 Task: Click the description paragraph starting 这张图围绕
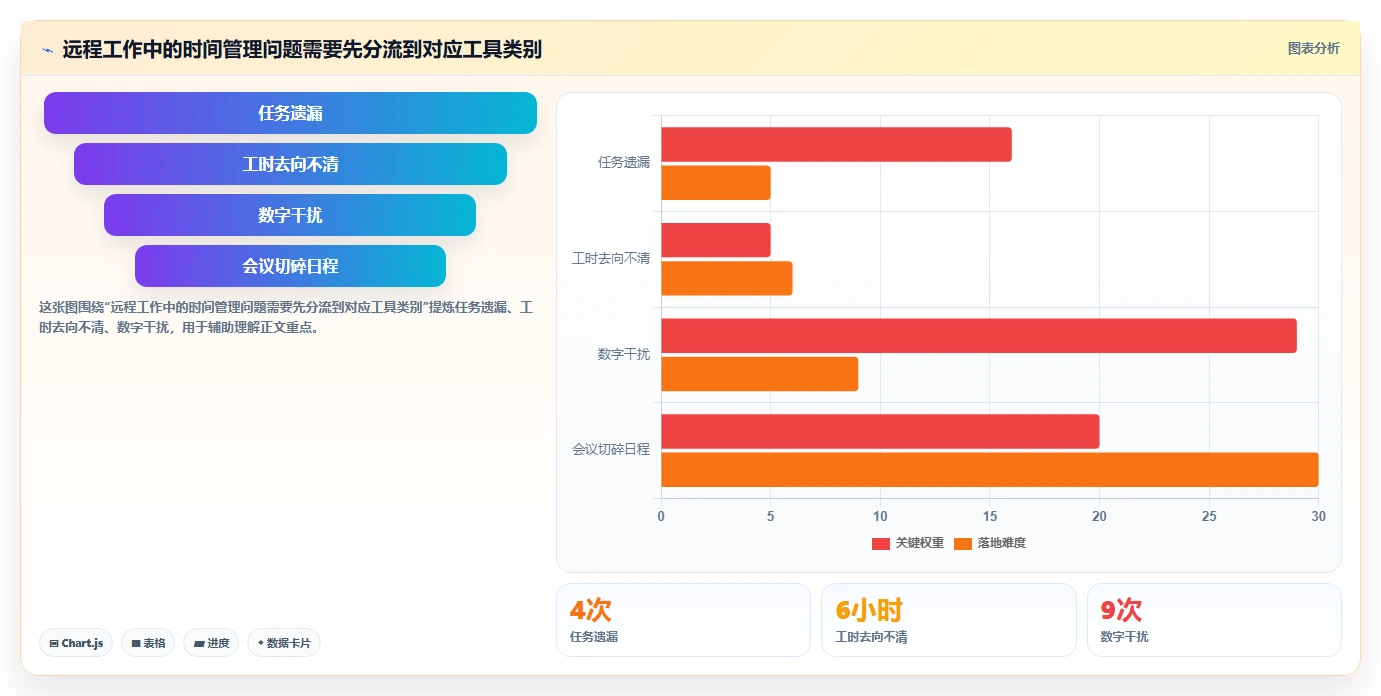tap(286, 317)
